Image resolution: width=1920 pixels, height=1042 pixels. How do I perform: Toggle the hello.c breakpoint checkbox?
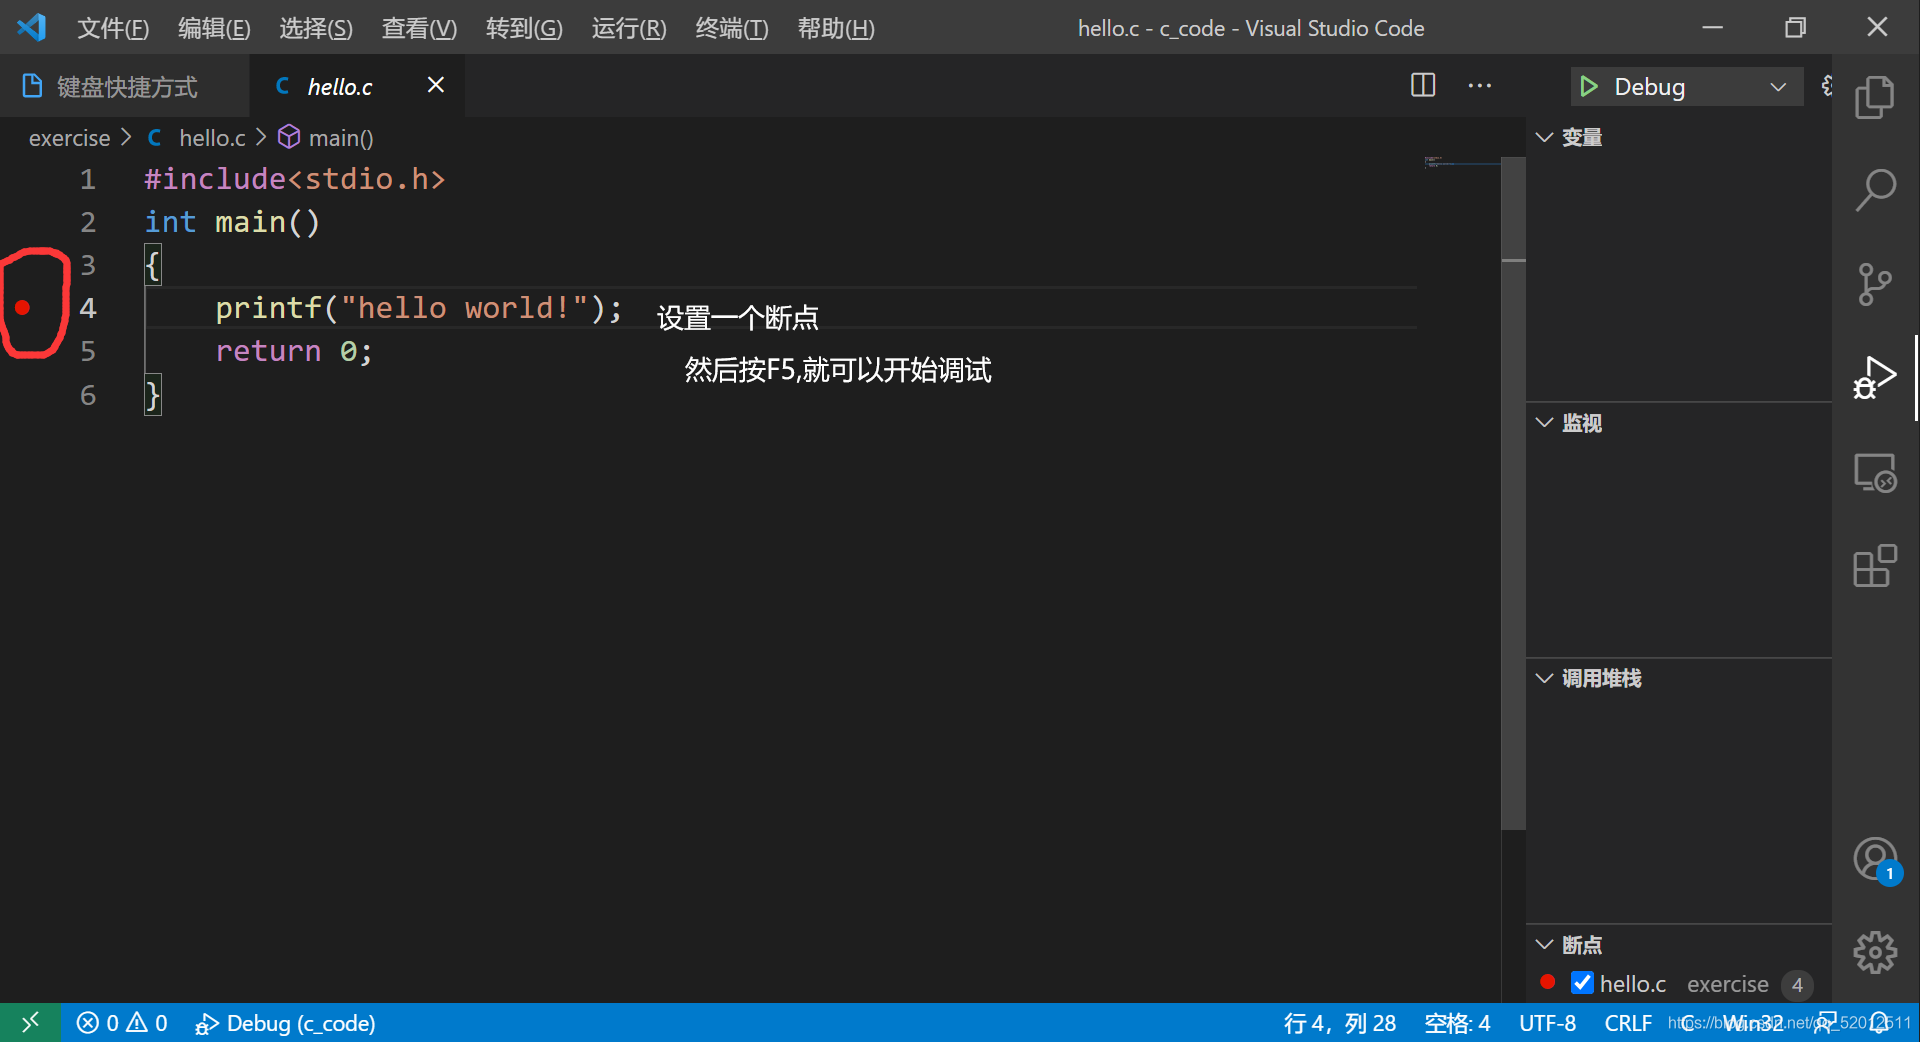(1582, 983)
